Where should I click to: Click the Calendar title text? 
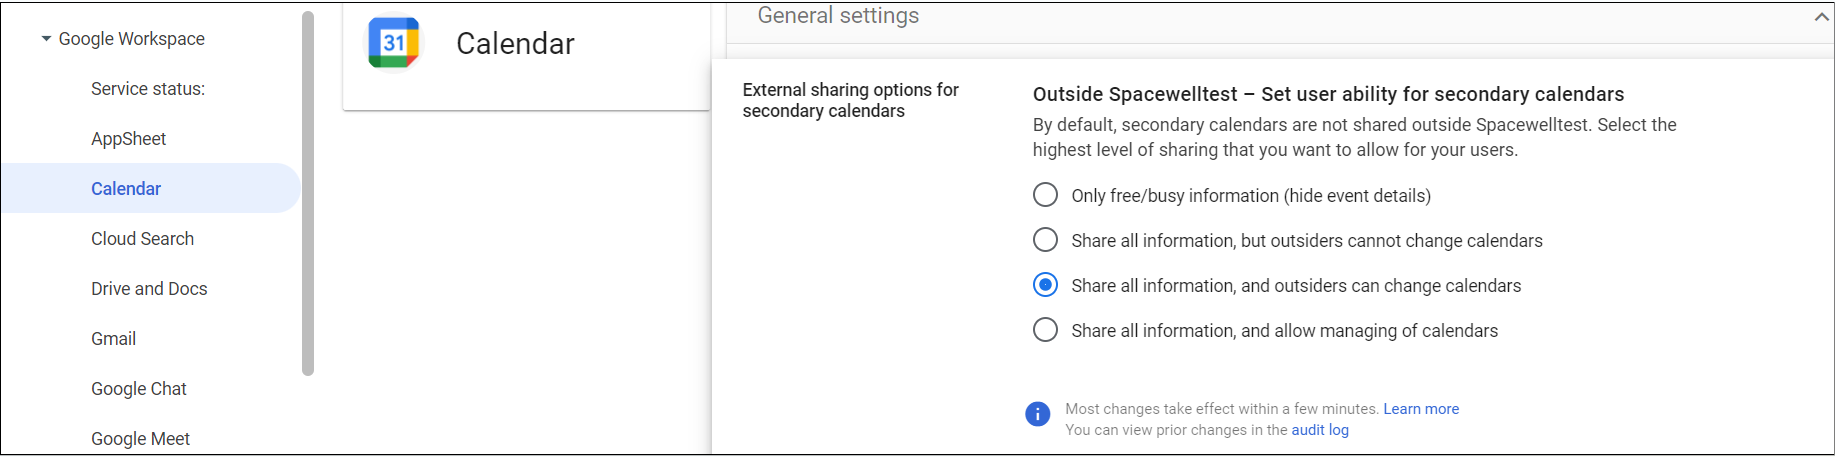515,44
